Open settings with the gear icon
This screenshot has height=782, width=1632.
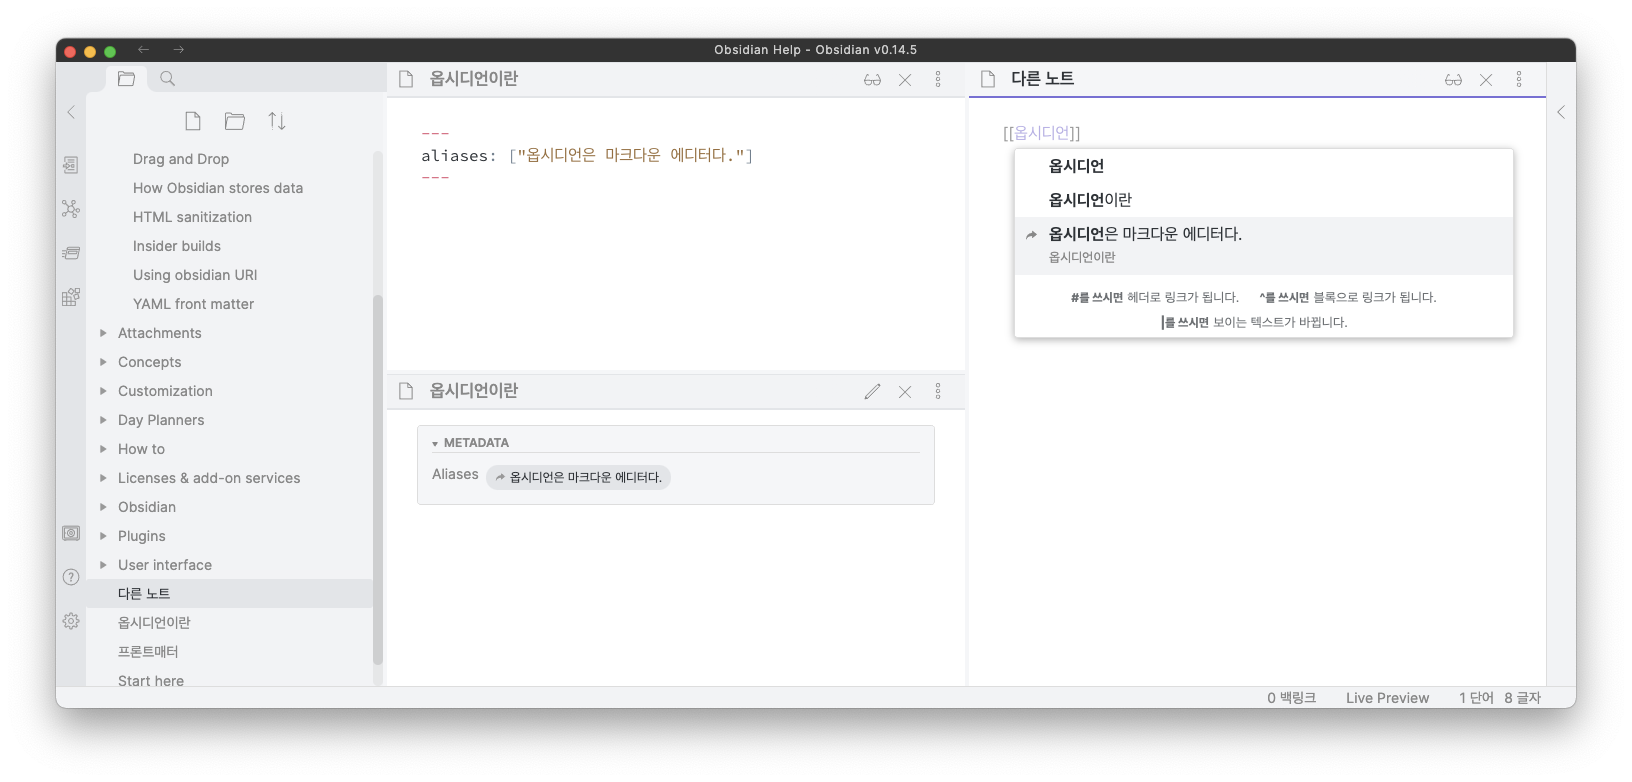(x=71, y=621)
